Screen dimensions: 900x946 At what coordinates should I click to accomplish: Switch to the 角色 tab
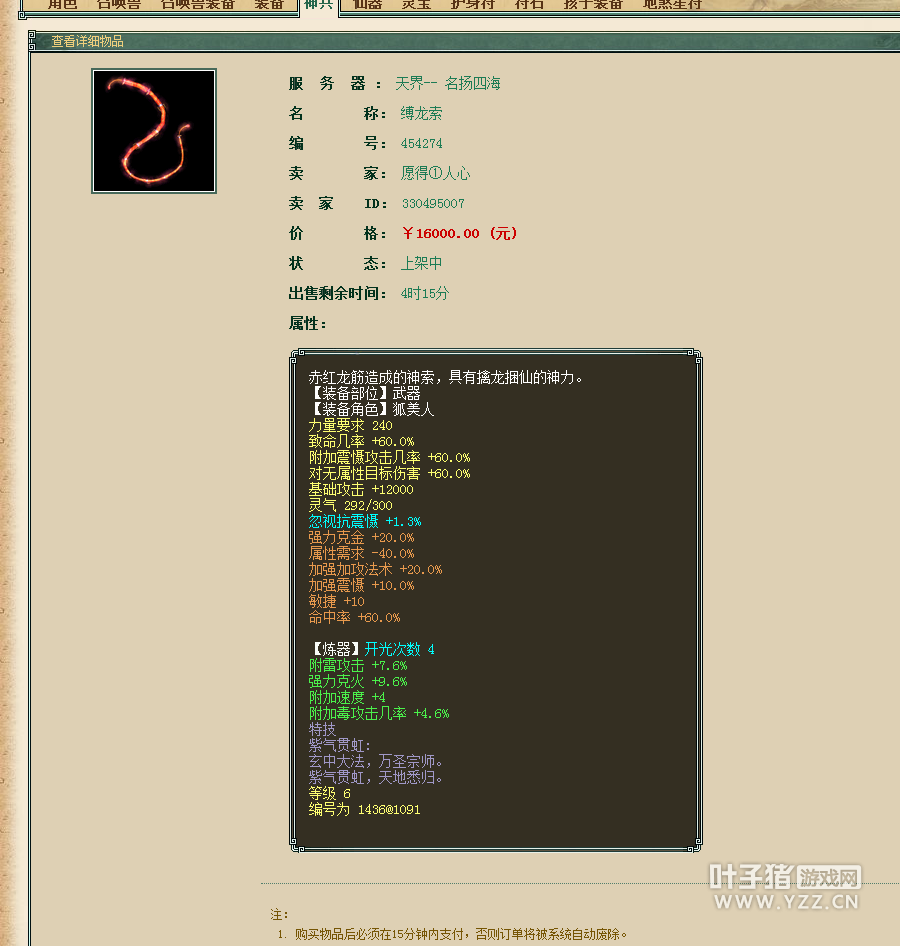[x=62, y=5]
